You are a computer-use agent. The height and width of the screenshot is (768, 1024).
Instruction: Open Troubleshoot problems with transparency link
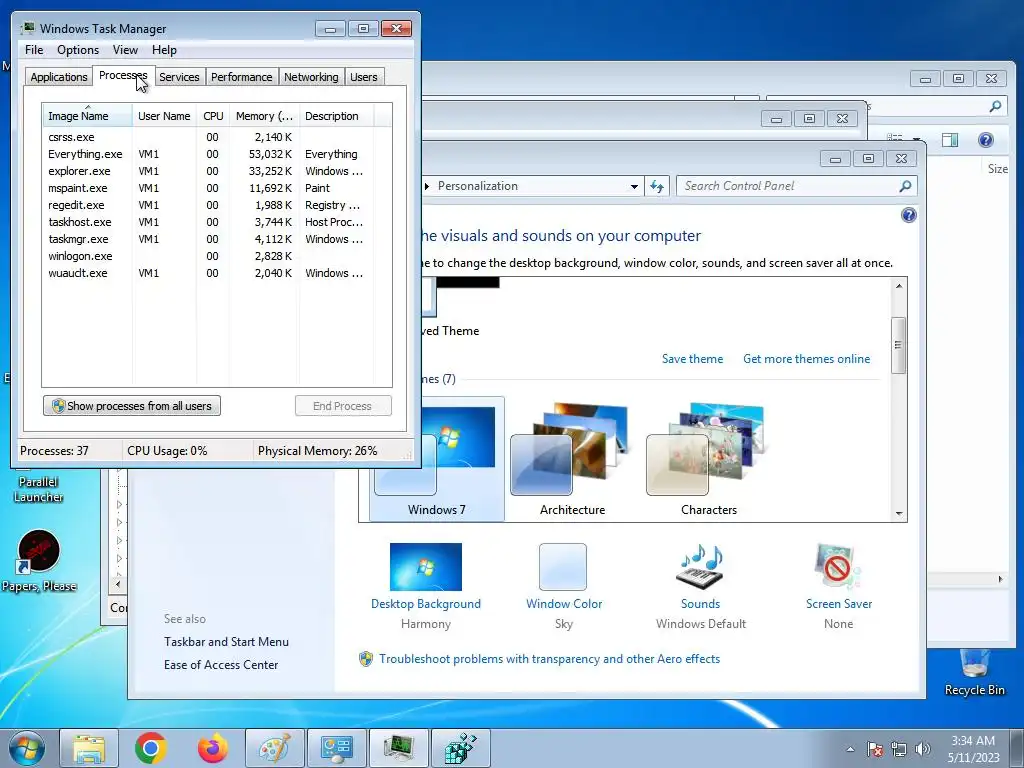click(549, 659)
